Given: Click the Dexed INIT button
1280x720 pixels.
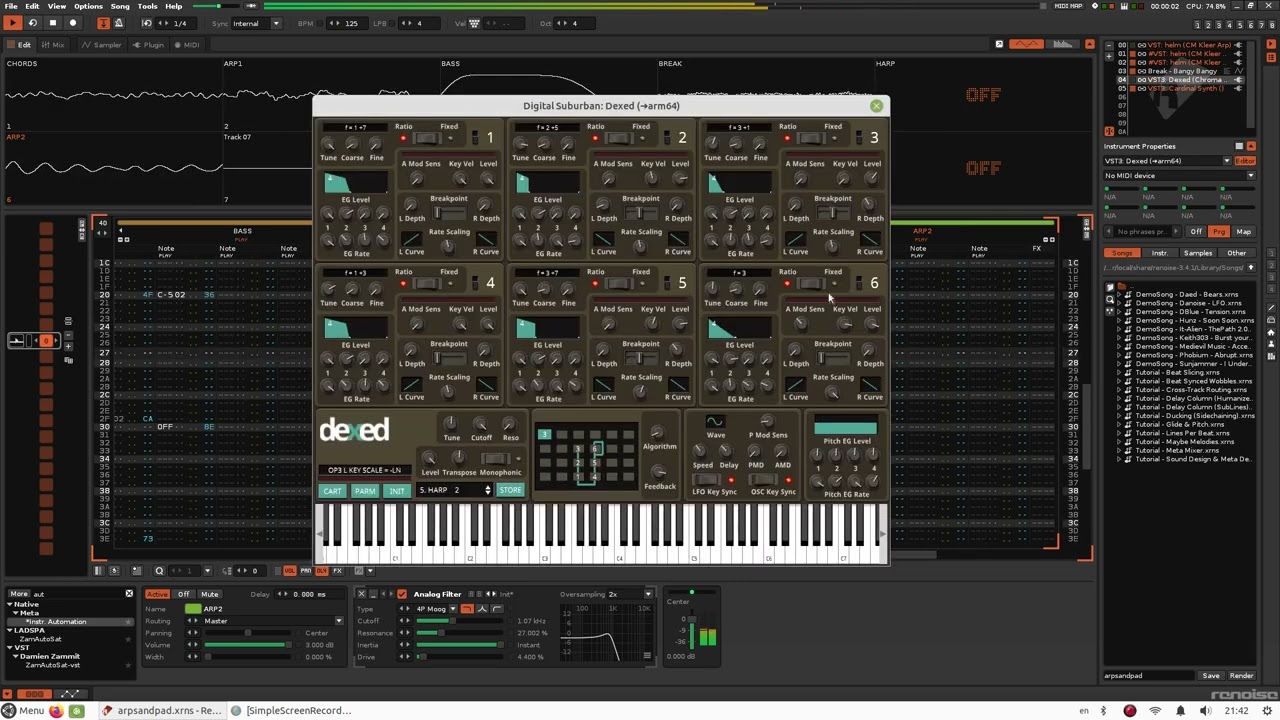Looking at the screenshot, I should point(397,491).
